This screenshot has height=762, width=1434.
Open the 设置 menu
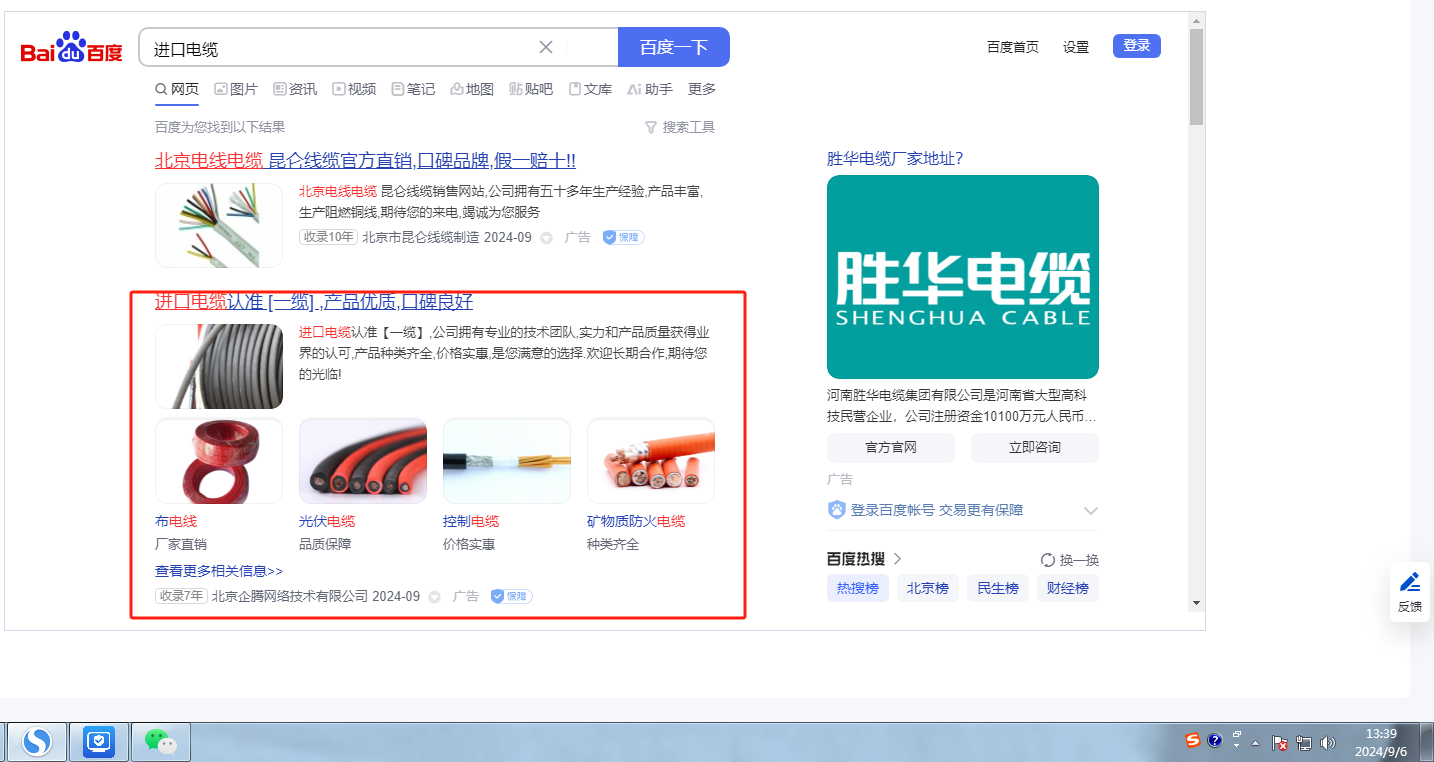[1076, 47]
